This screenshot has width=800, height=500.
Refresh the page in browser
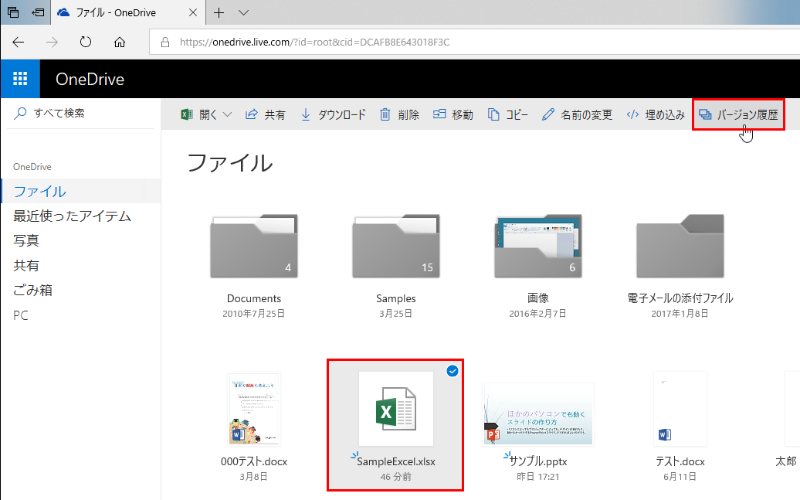click(85, 42)
